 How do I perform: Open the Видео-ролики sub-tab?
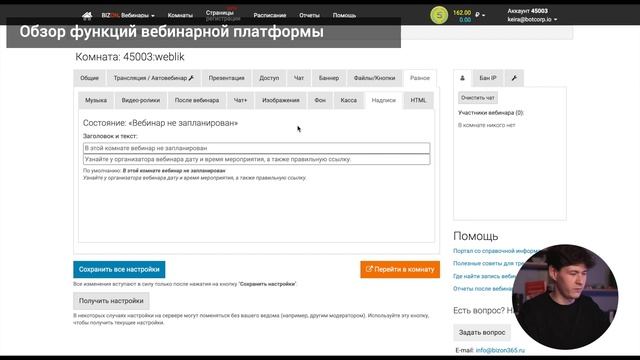coord(141,100)
